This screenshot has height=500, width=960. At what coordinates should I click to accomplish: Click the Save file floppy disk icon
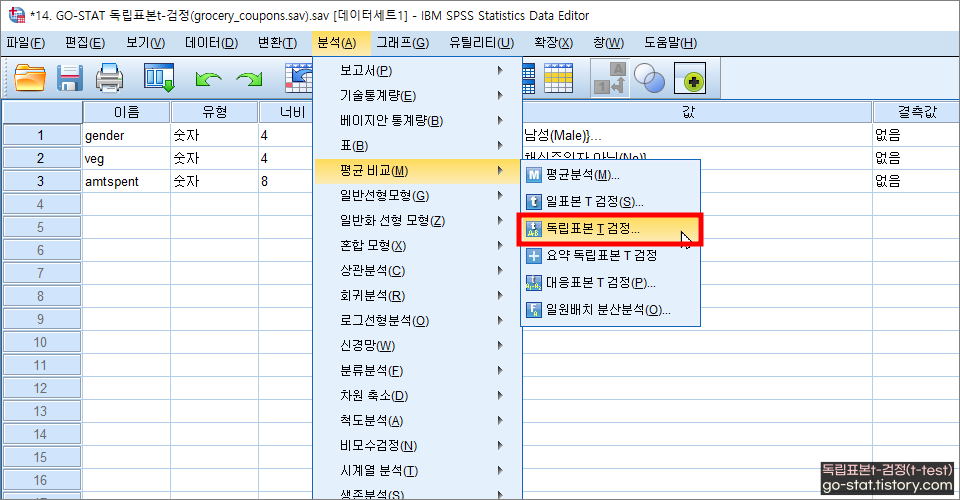[x=70, y=78]
